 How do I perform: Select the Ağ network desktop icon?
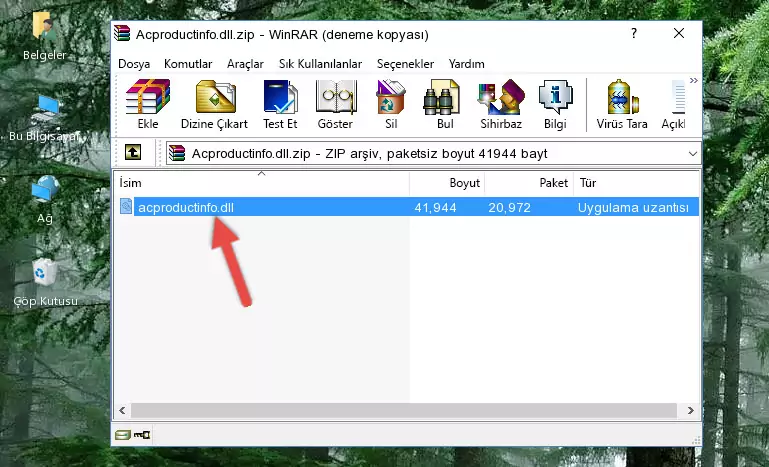pos(45,200)
